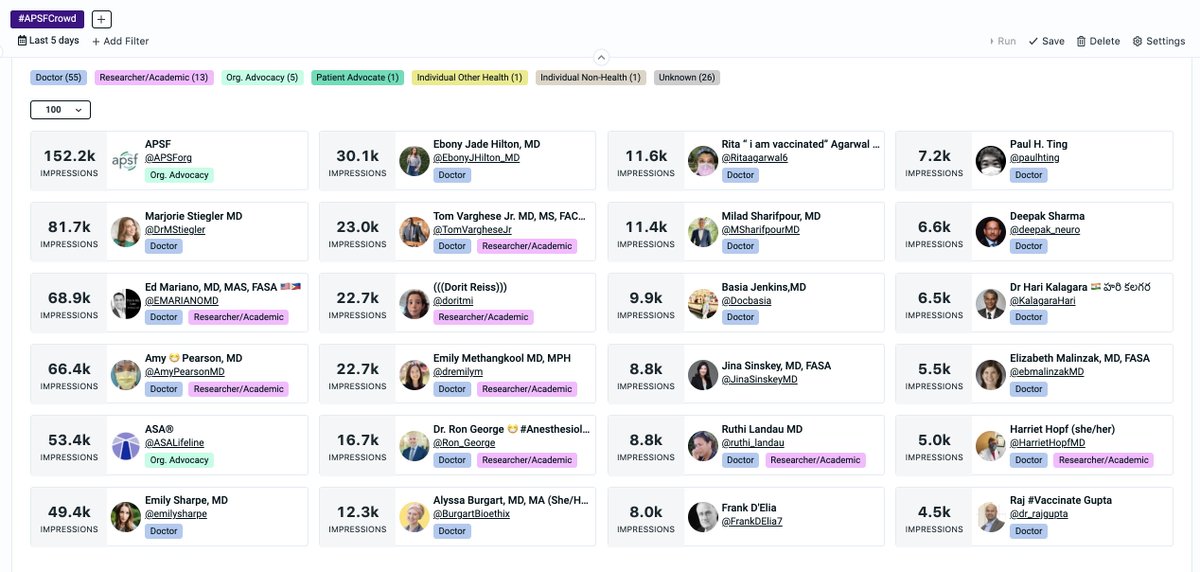Image resolution: width=1200 pixels, height=572 pixels.
Task: Filter by Unknown (26) tag
Action: click(x=687, y=77)
